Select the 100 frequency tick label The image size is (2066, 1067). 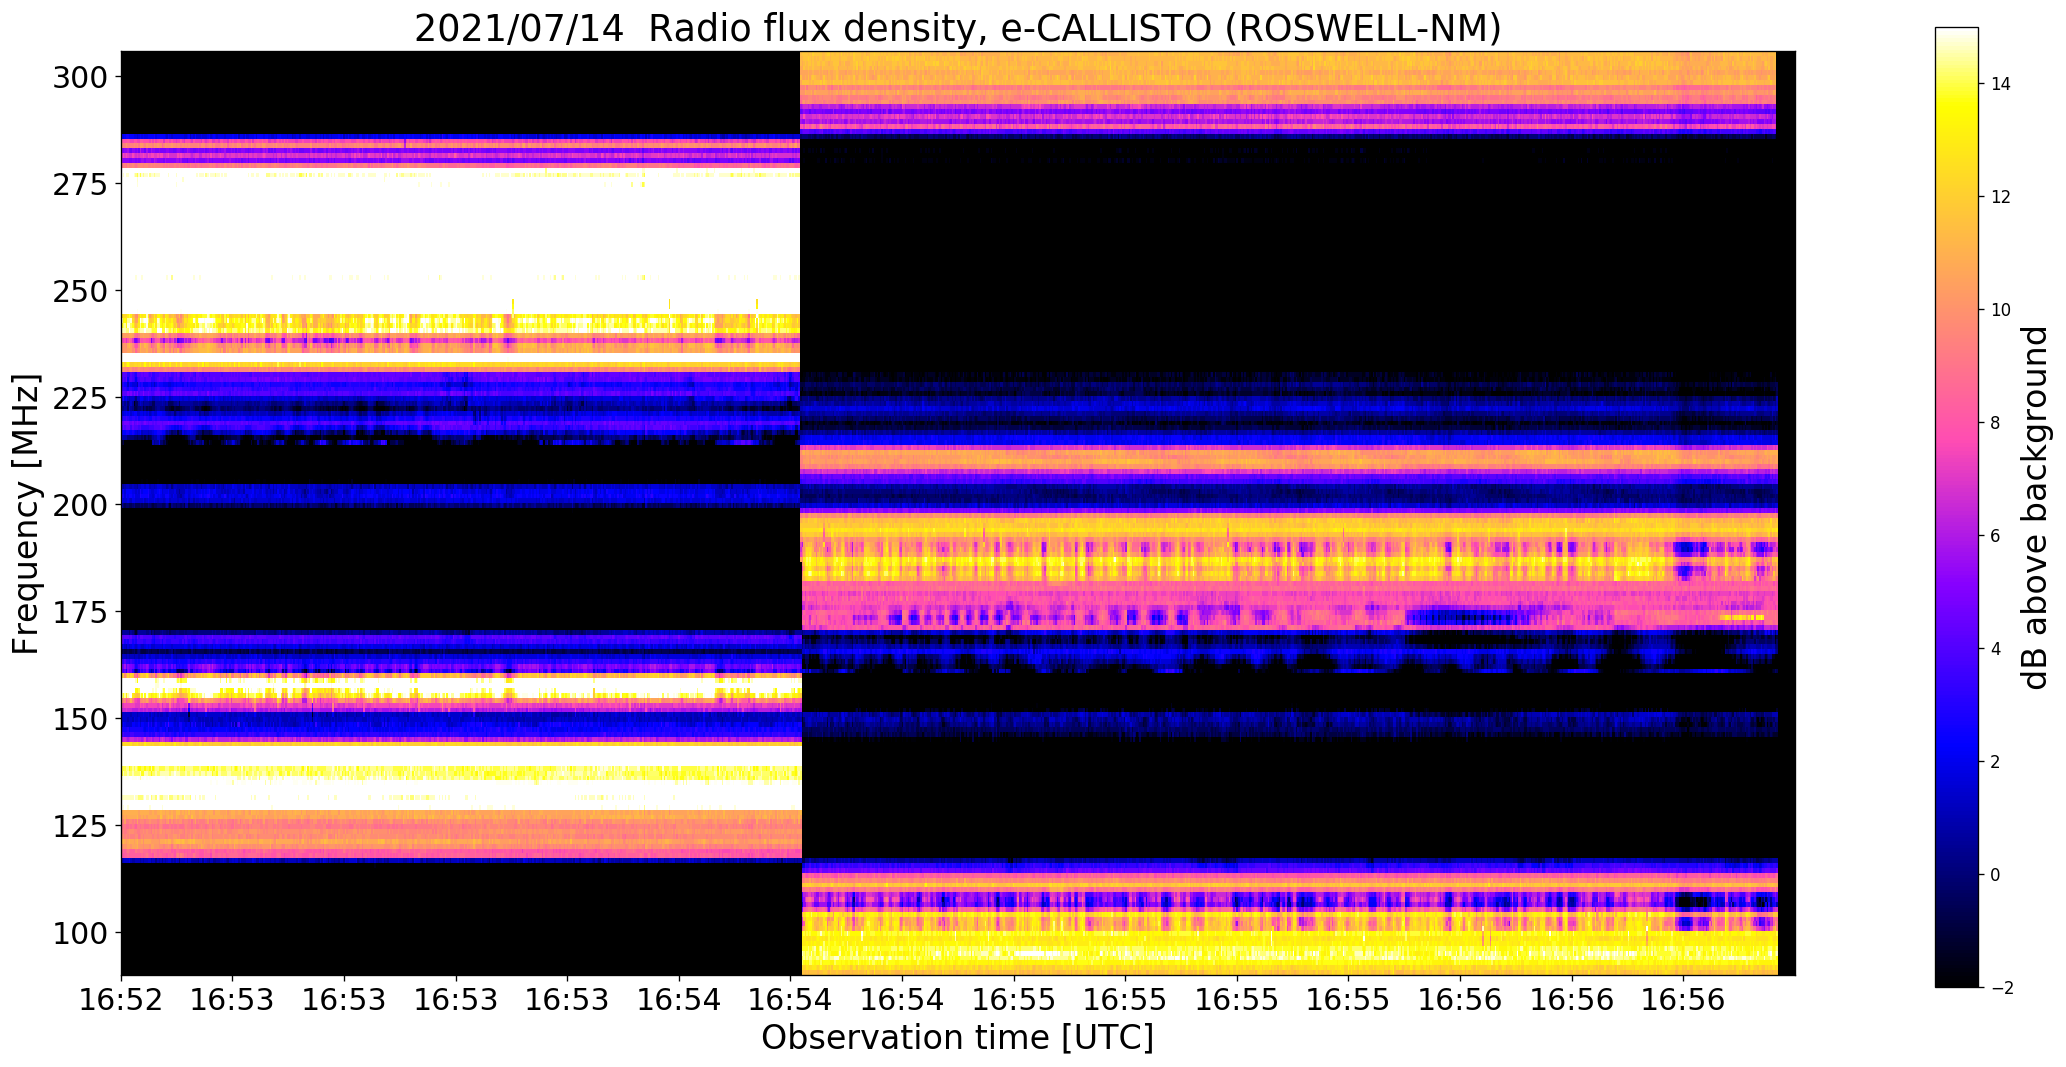tap(79, 933)
